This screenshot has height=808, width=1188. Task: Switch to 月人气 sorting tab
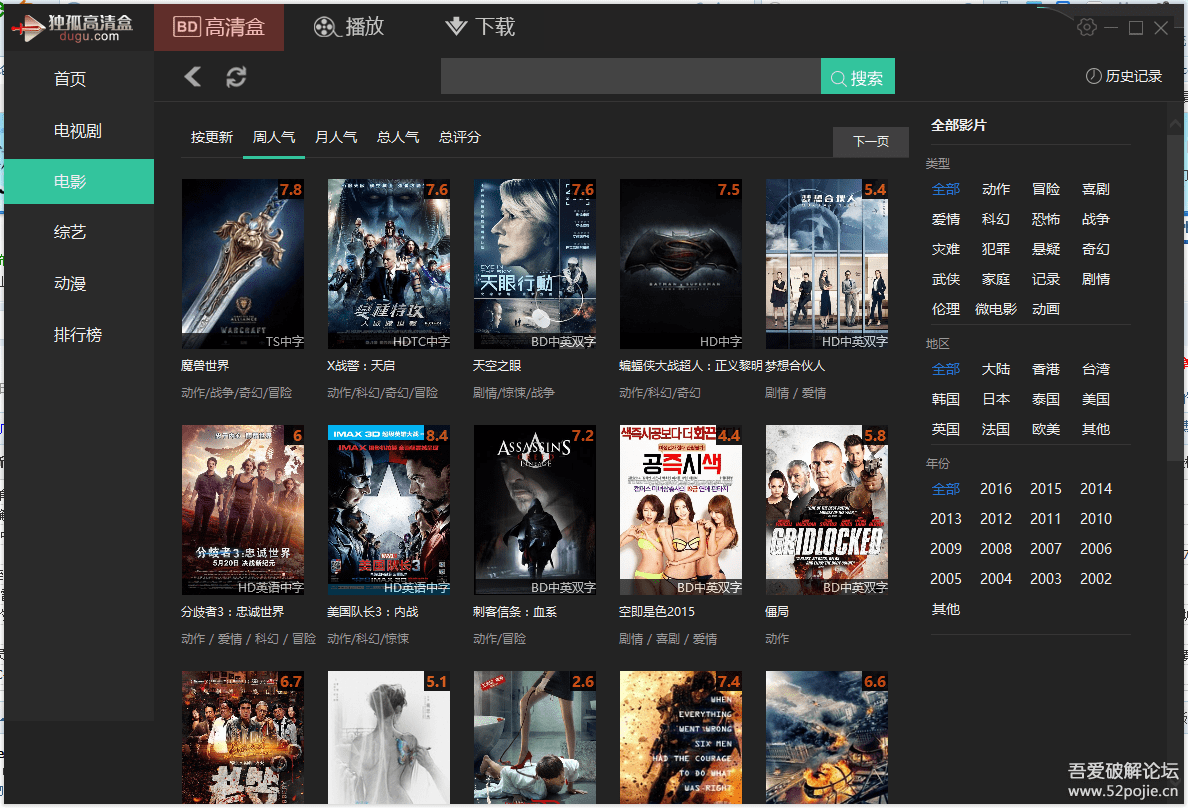[x=336, y=137]
